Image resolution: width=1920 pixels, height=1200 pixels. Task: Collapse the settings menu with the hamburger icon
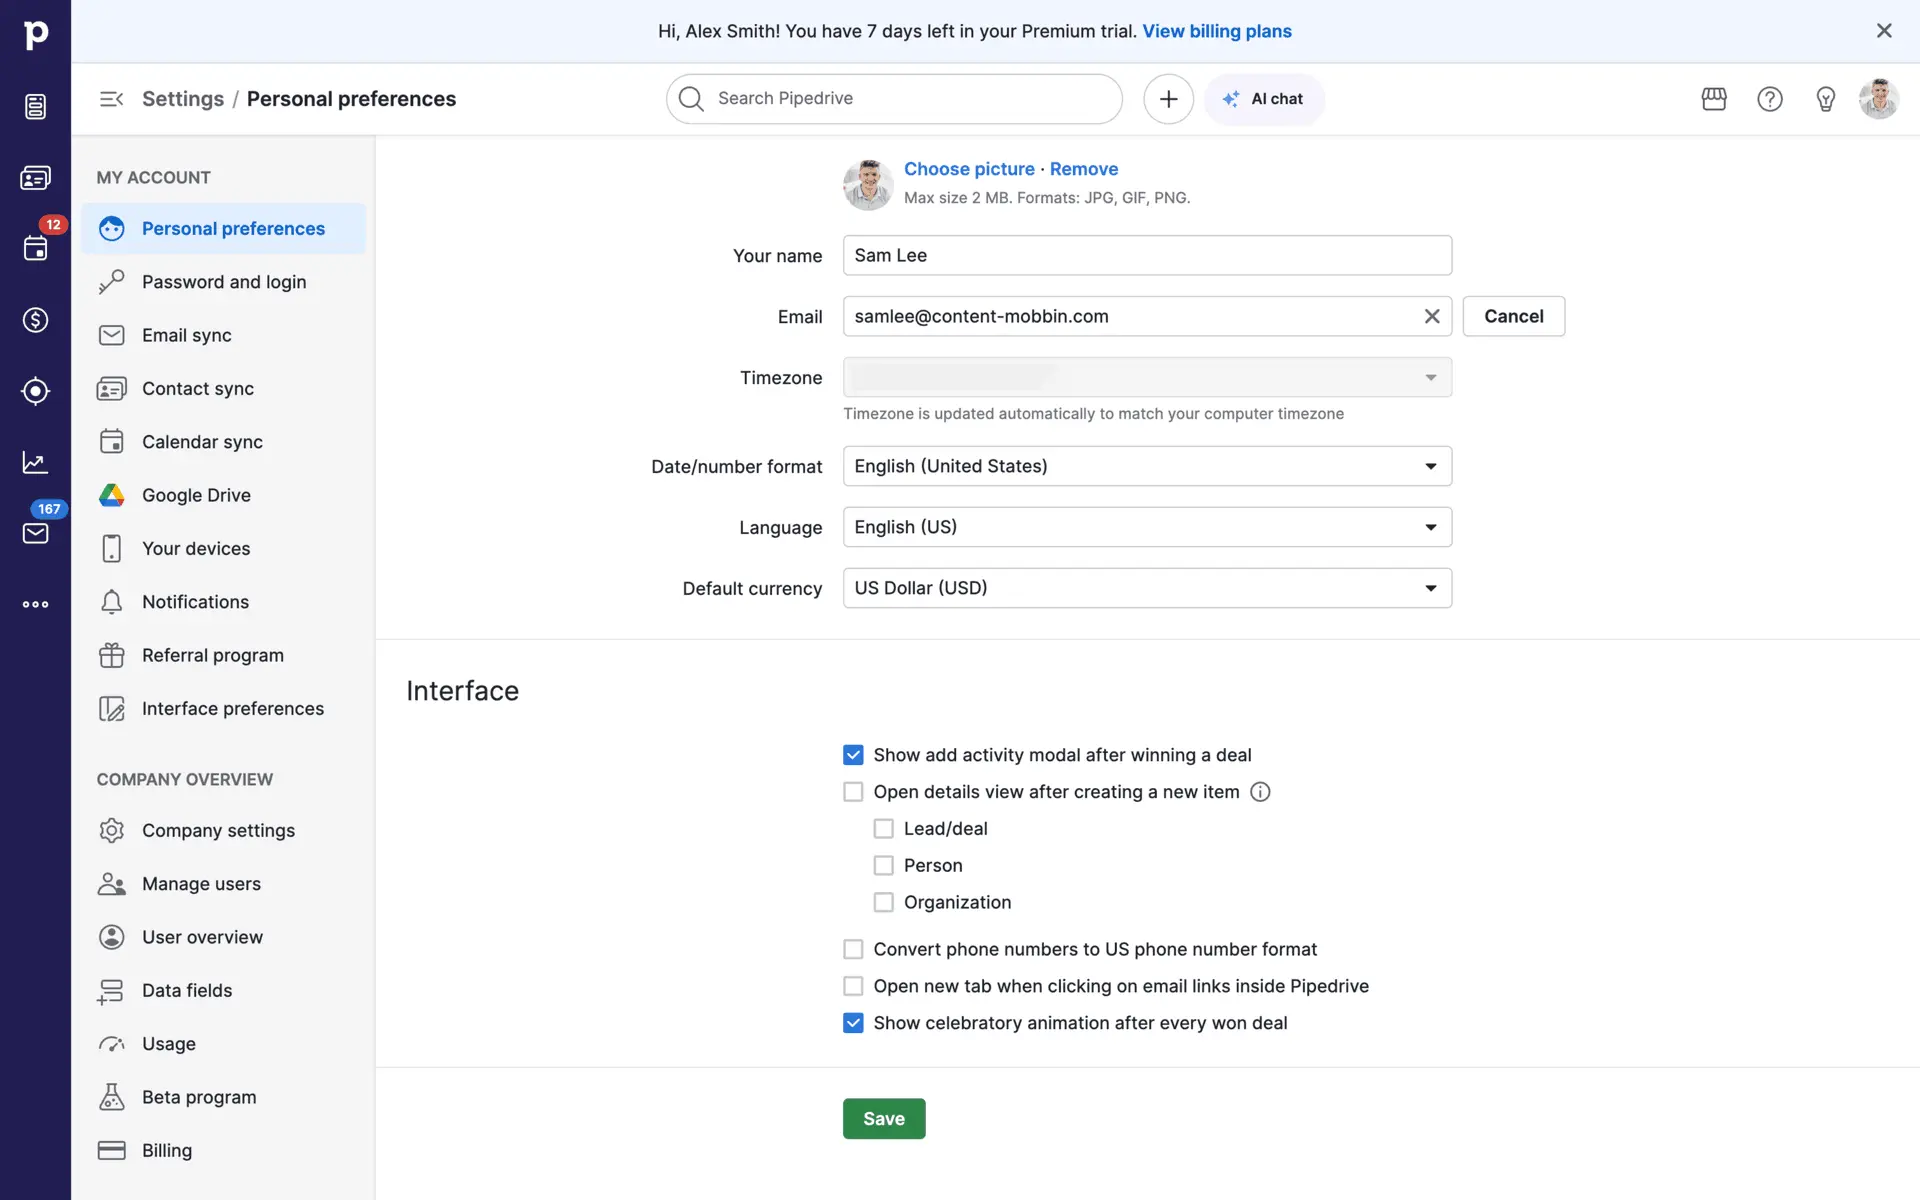tap(111, 99)
